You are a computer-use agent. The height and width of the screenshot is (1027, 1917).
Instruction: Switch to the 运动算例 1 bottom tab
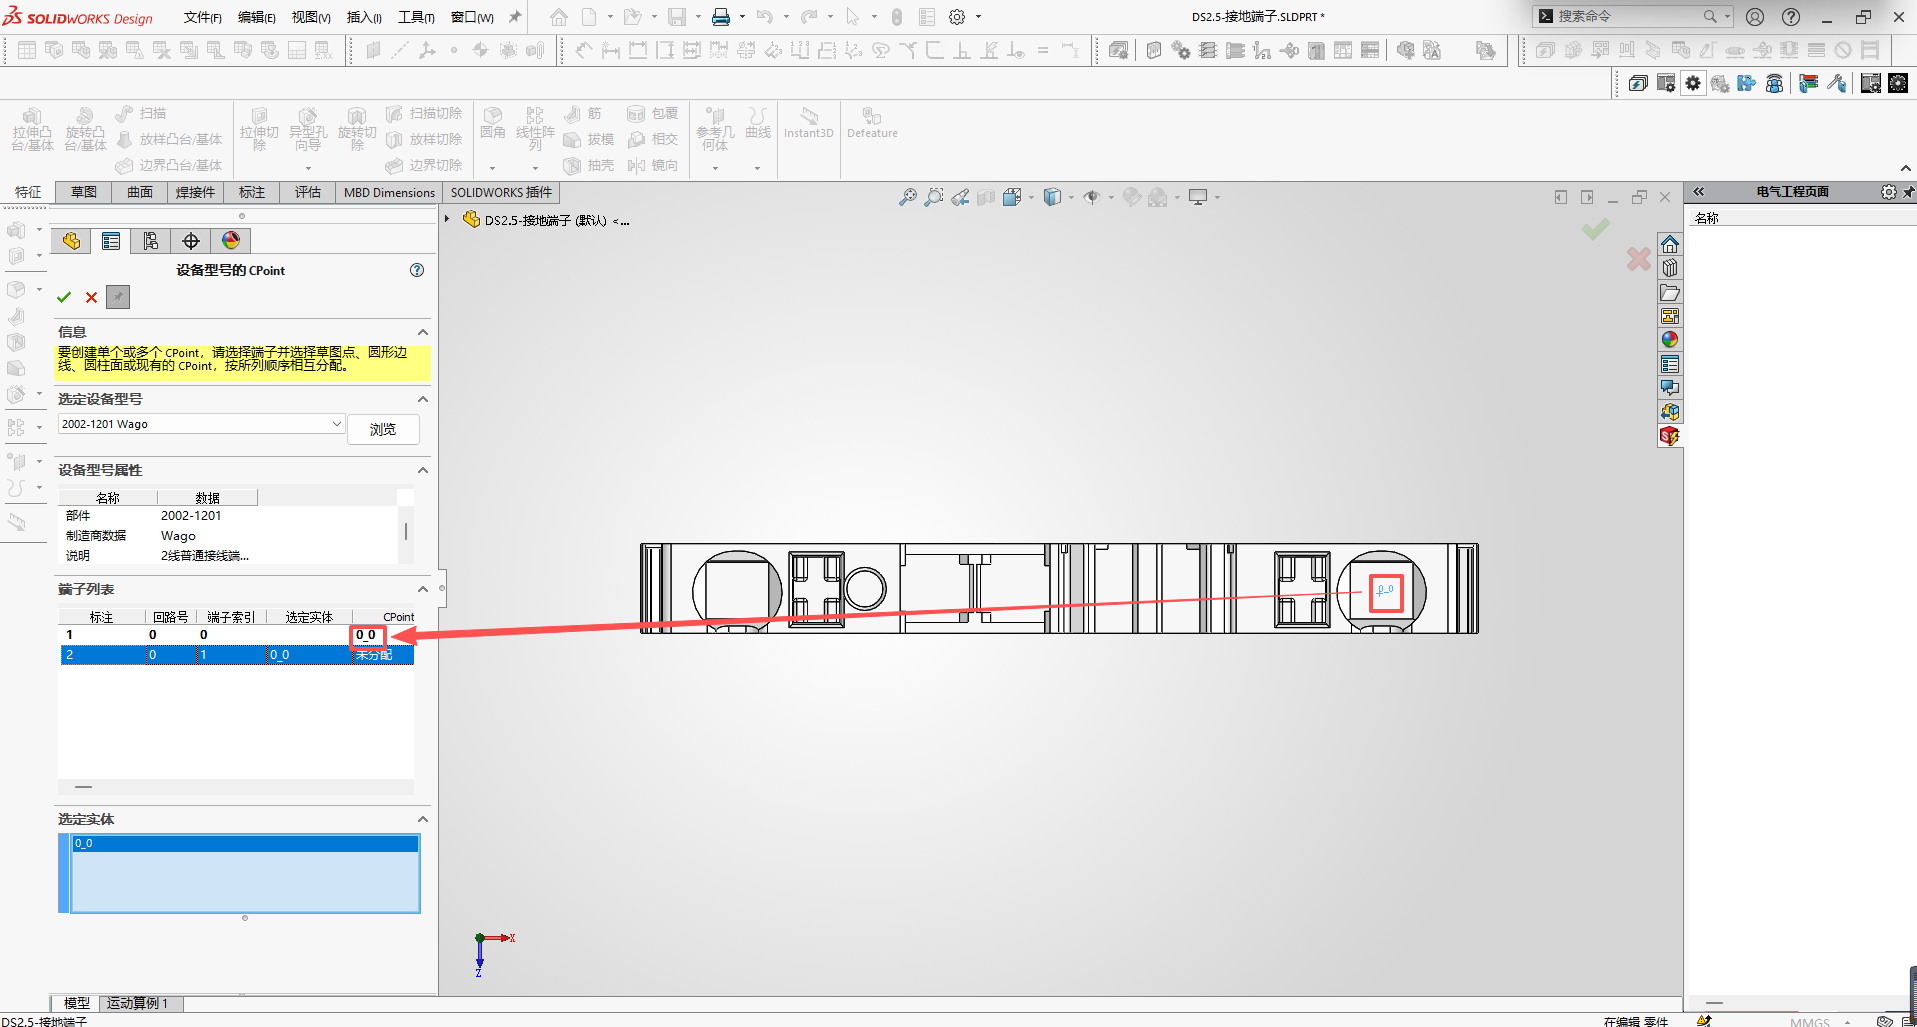click(138, 1003)
